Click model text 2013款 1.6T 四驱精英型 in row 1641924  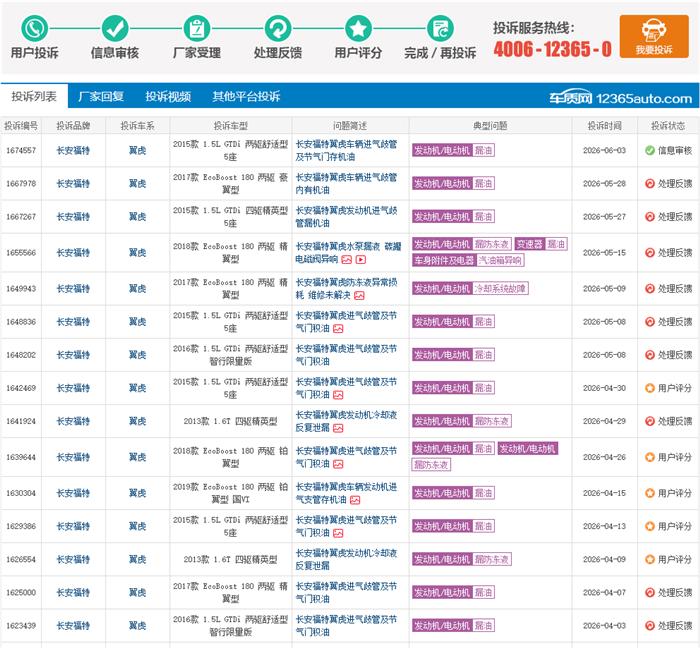[x=230, y=421]
